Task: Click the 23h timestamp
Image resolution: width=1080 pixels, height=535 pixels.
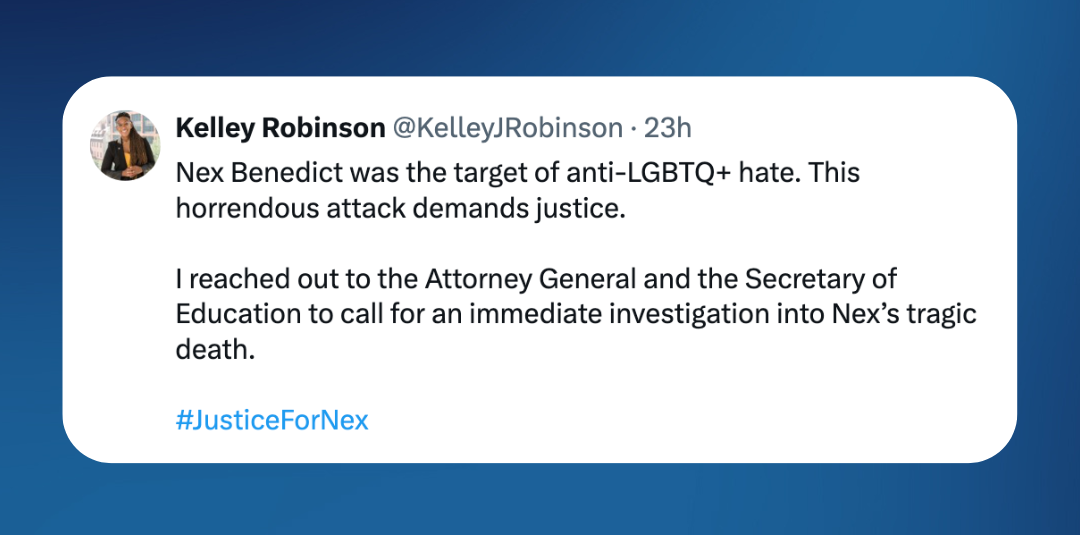Action: tap(668, 128)
